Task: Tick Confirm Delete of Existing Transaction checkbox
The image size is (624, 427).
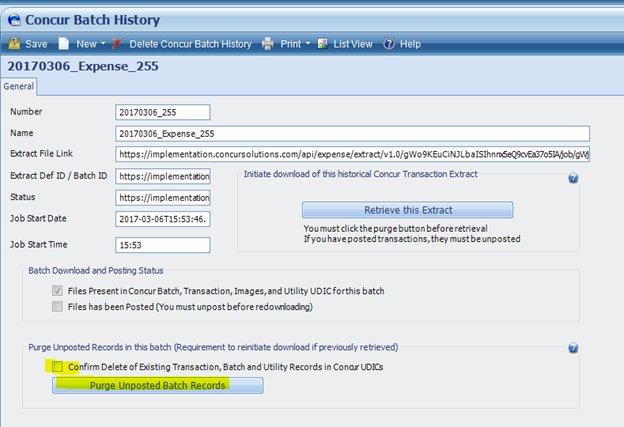Action: click(57, 367)
